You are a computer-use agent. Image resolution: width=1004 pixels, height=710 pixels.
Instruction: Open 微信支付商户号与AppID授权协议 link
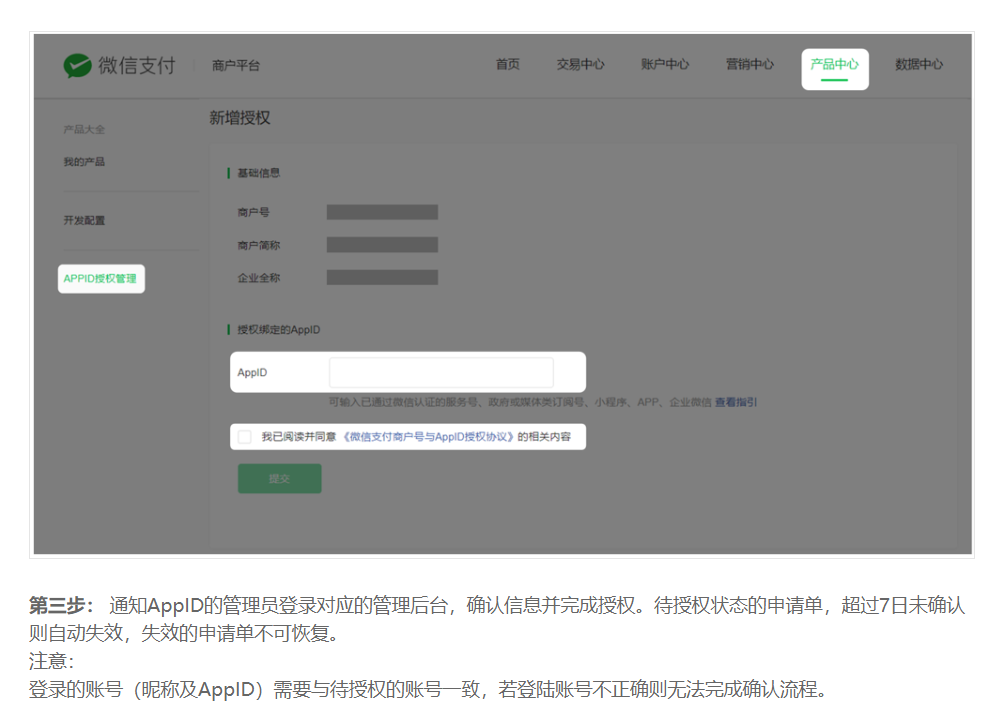428,437
